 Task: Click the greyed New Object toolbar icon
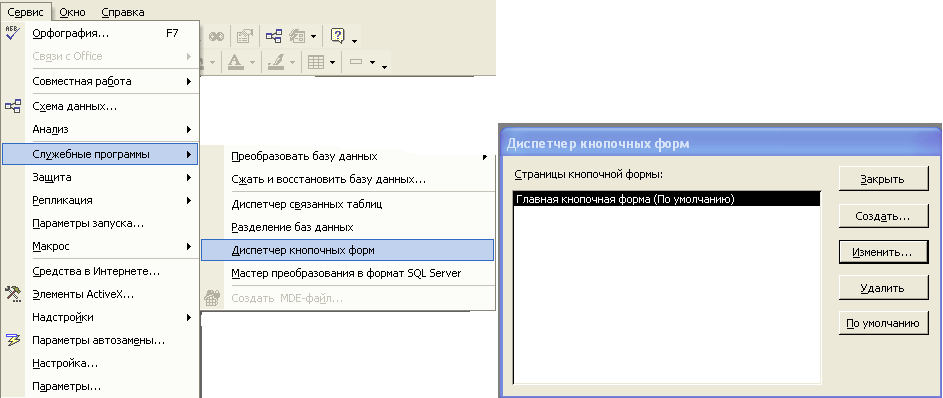coord(298,37)
